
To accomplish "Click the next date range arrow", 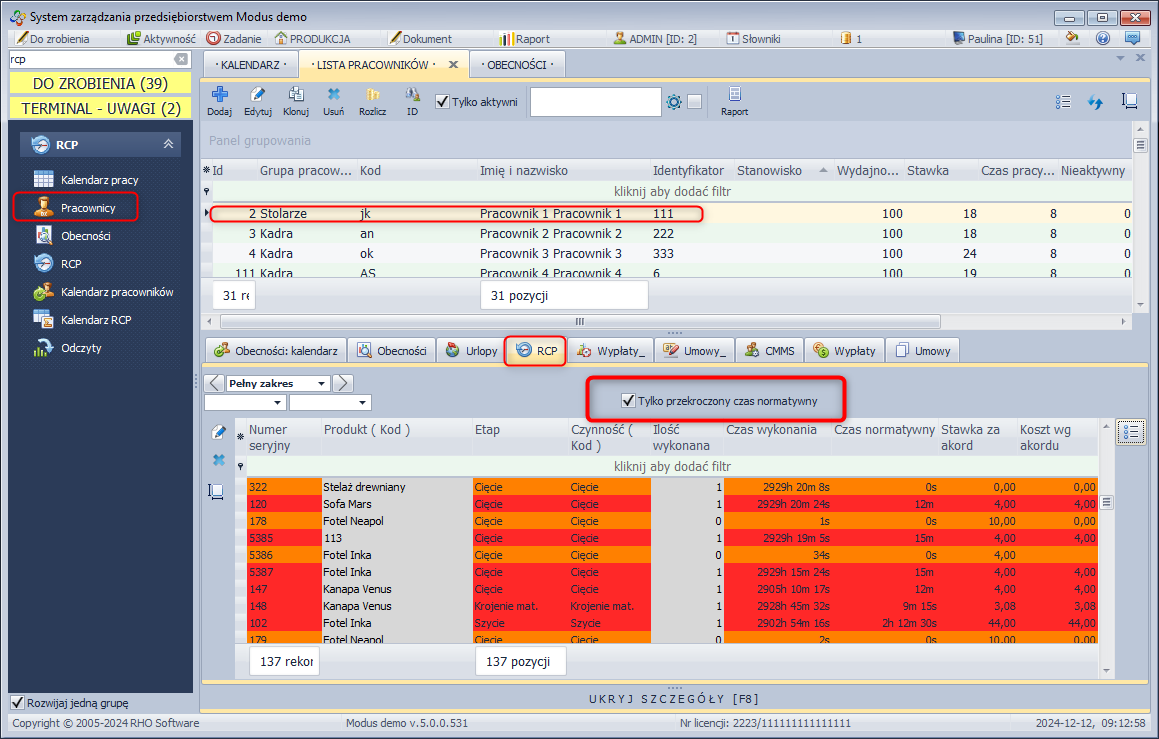I will 343,383.
